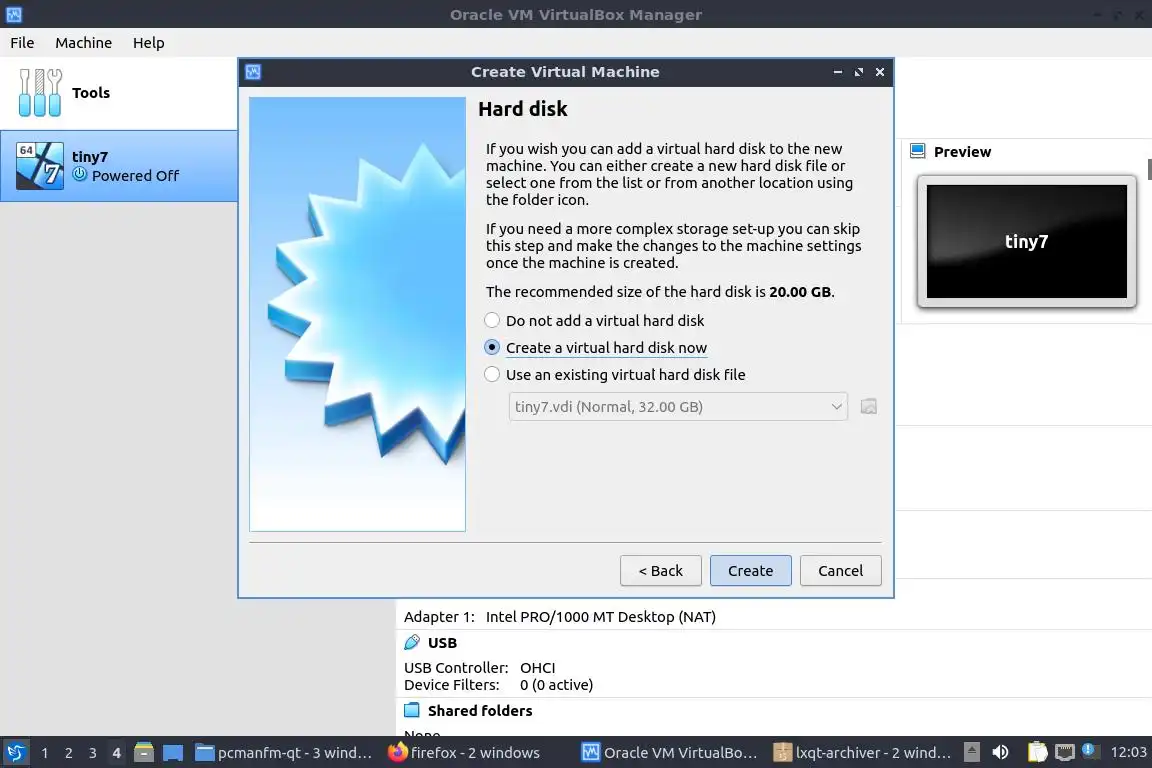This screenshot has height=768, width=1152.
Task: Click the Cancel button
Action: pos(840,570)
